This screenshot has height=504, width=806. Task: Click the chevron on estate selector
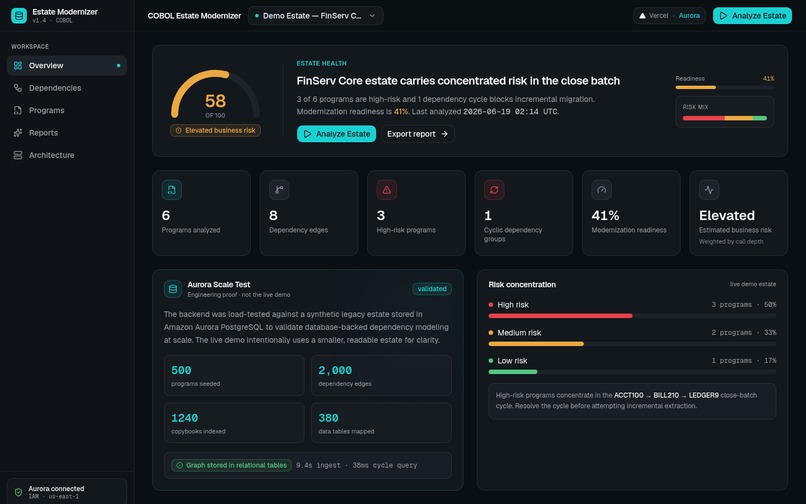pyautogui.click(x=372, y=16)
